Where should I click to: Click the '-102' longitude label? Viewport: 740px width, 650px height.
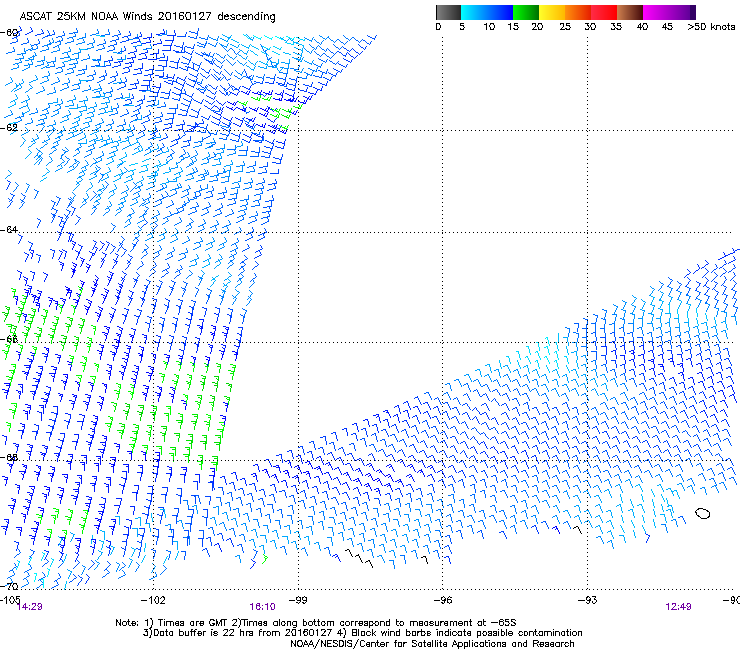(x=153, y=600)
